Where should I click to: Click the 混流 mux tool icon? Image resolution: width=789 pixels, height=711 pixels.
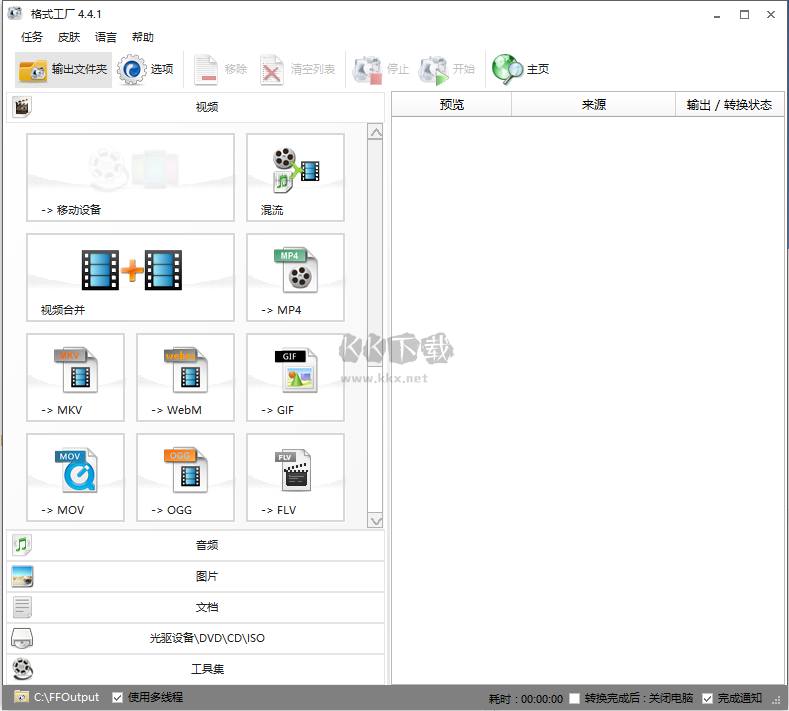pos(295,177)
